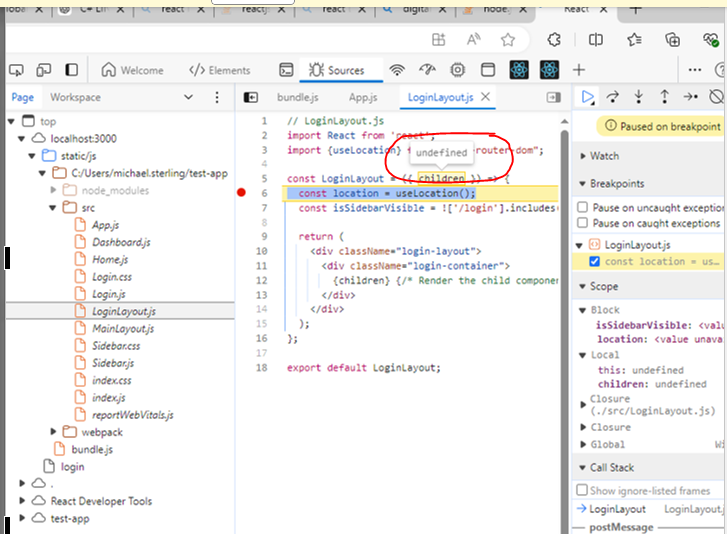This screenshot has width=727, height=534.
Task: Open DevTools more options ellipsis
Action: click(x=695, y=70)
